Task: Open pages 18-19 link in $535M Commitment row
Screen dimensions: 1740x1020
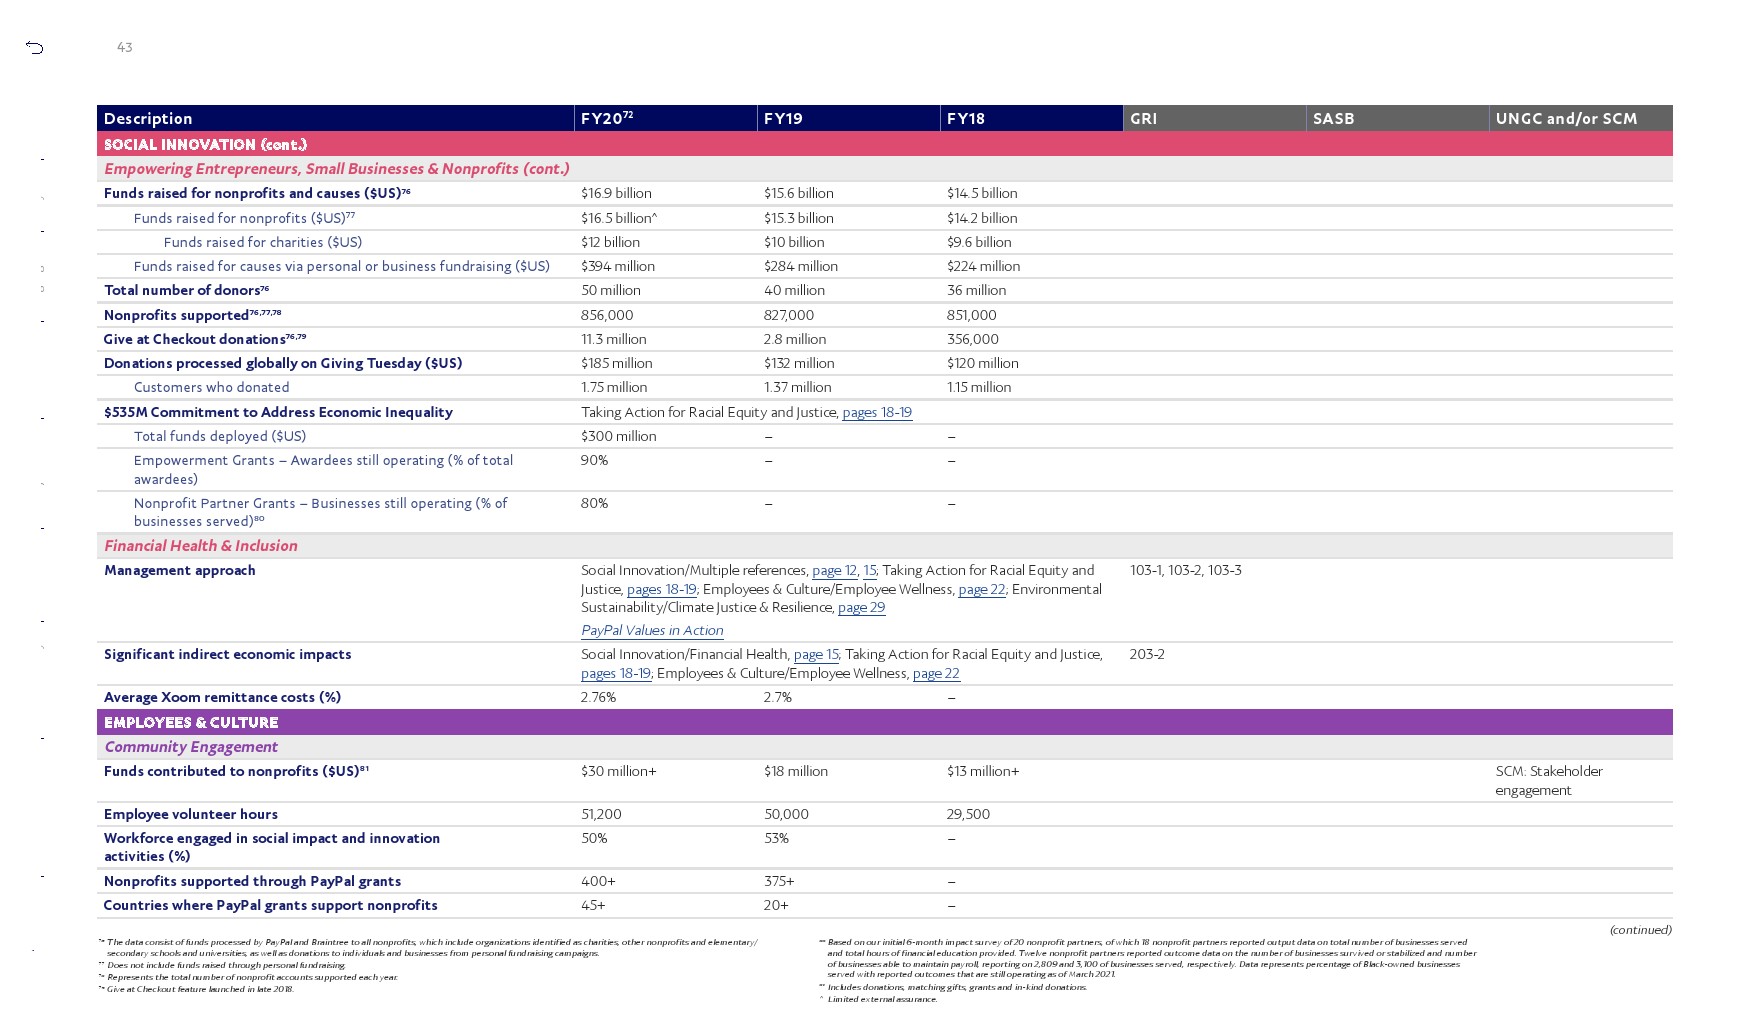Action: (x=876, y=412)
